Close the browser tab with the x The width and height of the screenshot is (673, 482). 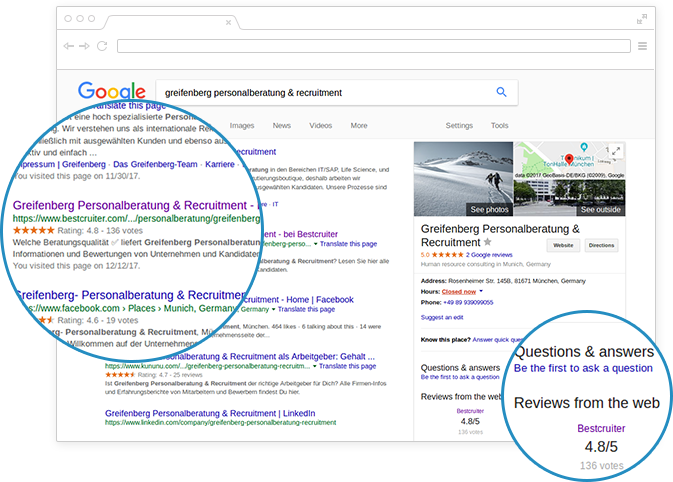(x=228, y=22)
